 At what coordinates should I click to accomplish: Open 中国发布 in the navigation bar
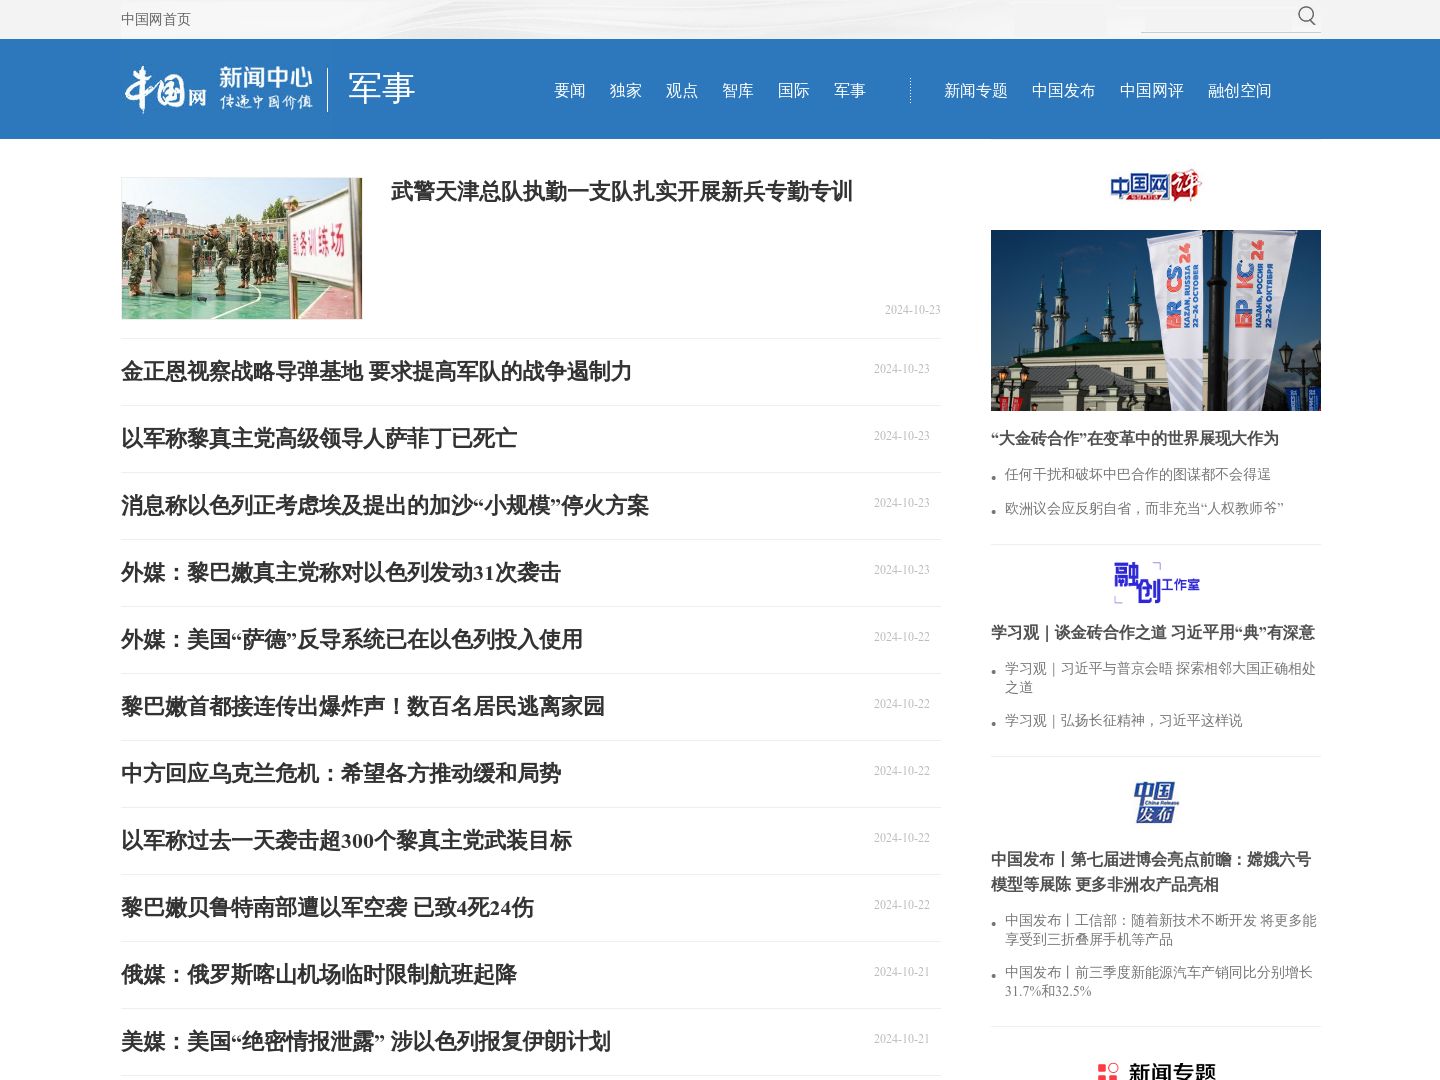coord(1064,91)
